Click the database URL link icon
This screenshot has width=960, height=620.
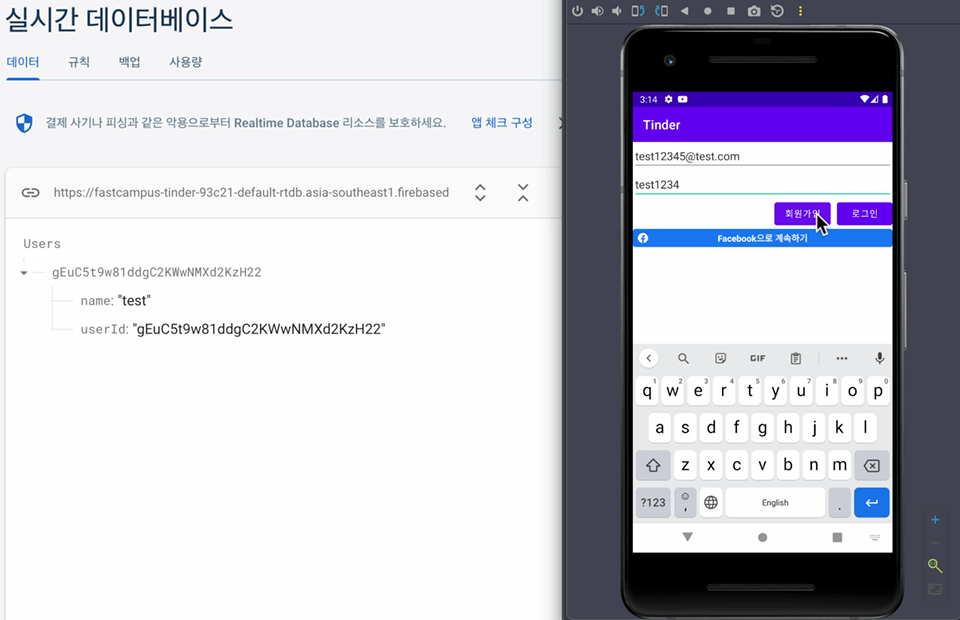tap(31, 193)
